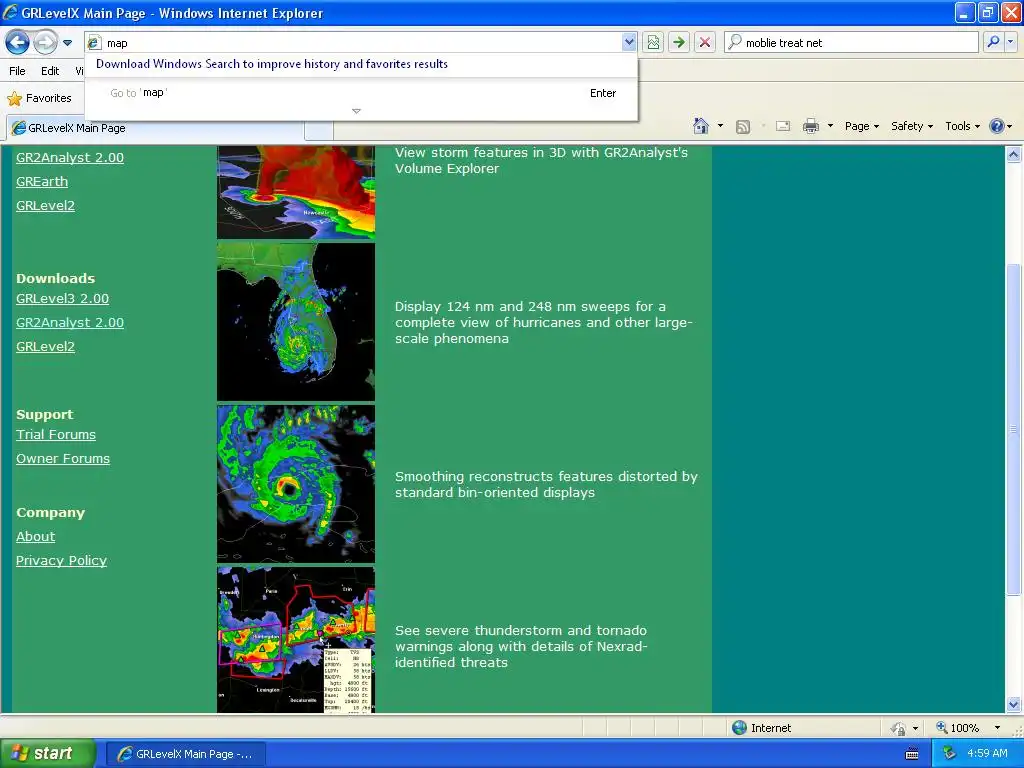The width and height of the screenshot is (1024, 768).
Task: Click the Protected Mode status icon
Action: tap(899, 728)
